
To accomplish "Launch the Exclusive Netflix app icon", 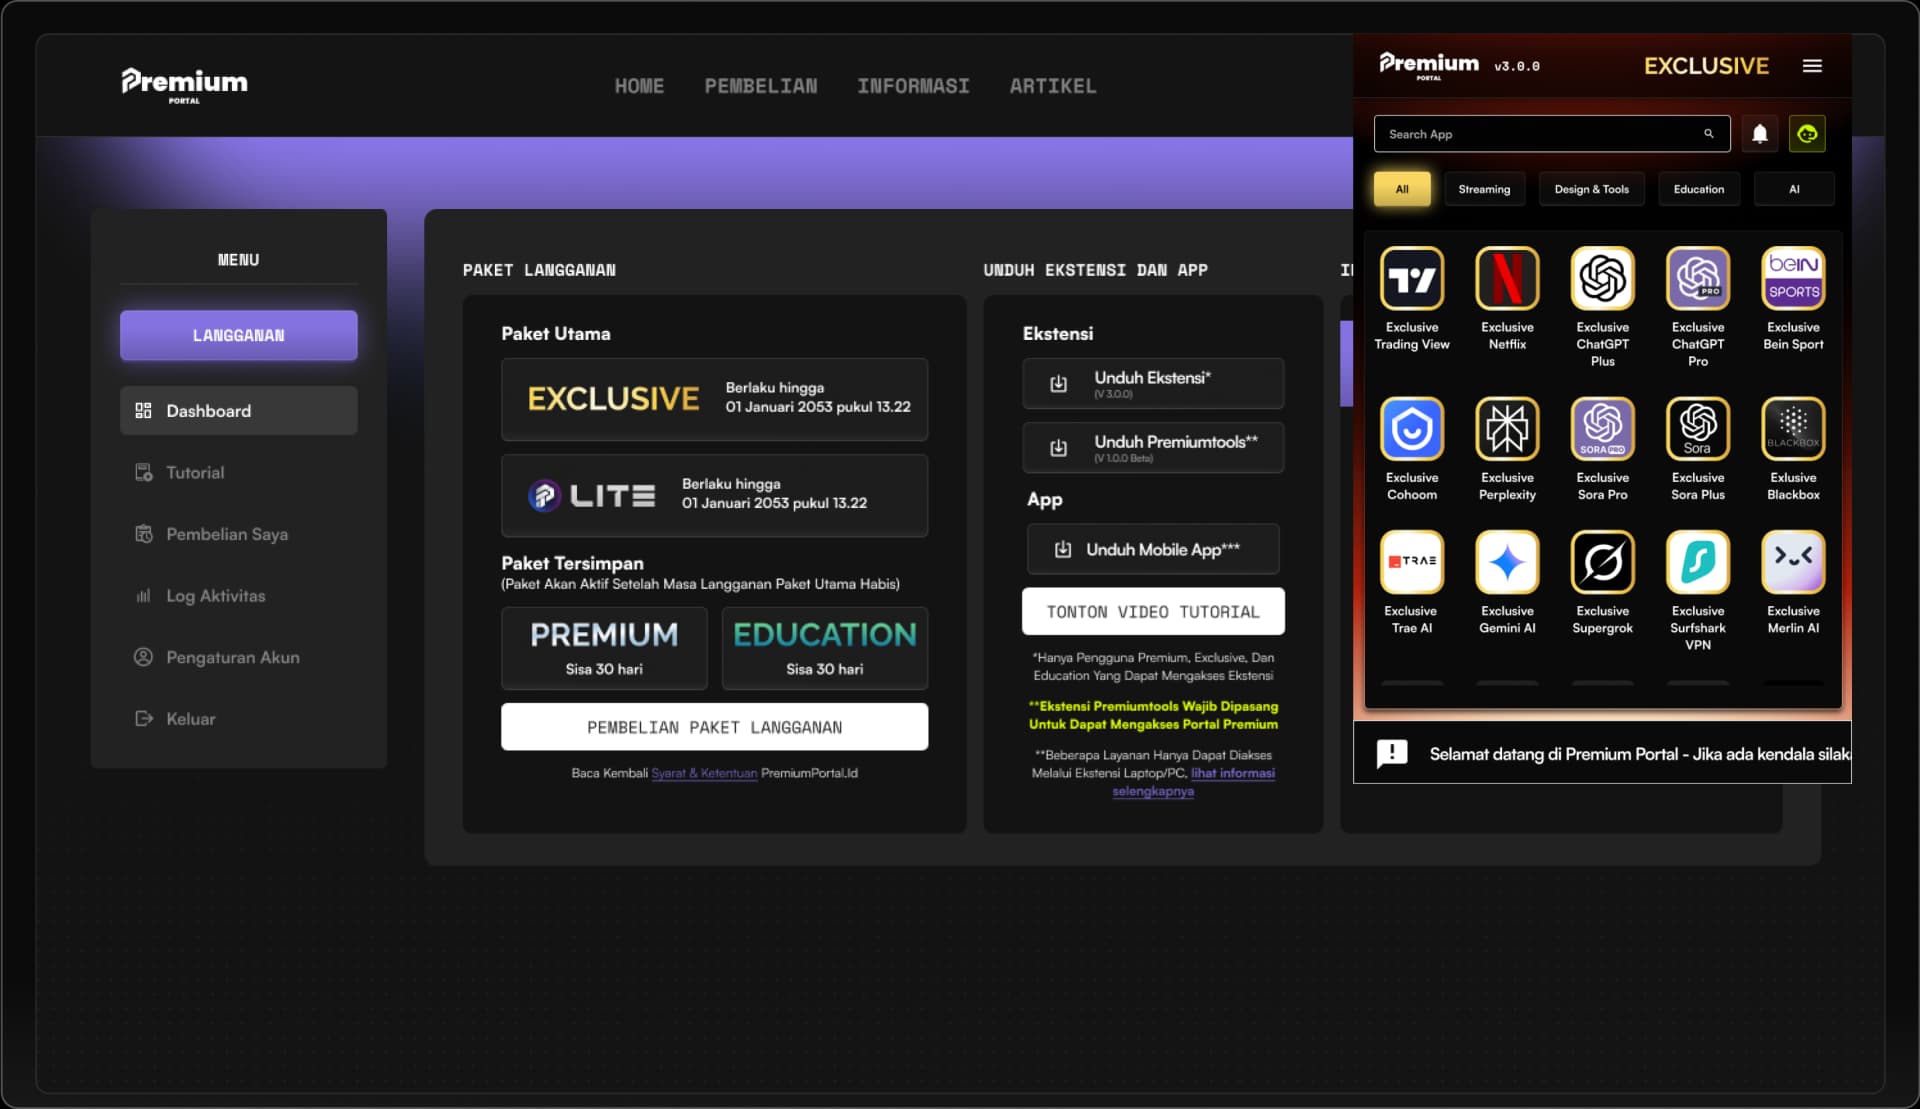I will (x=1506, y=279).
